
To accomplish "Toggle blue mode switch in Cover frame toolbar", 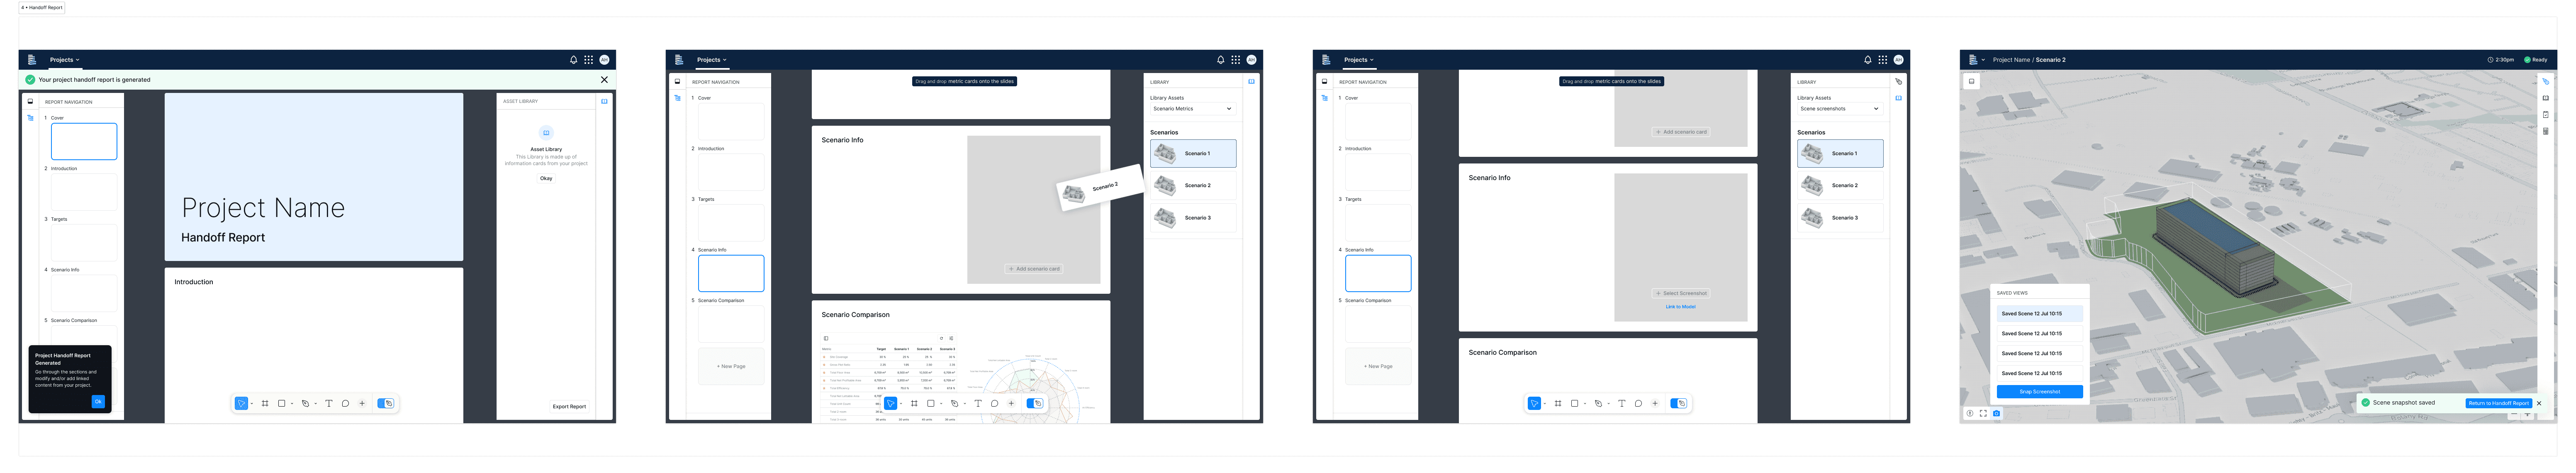I will (x=386, y=403).
